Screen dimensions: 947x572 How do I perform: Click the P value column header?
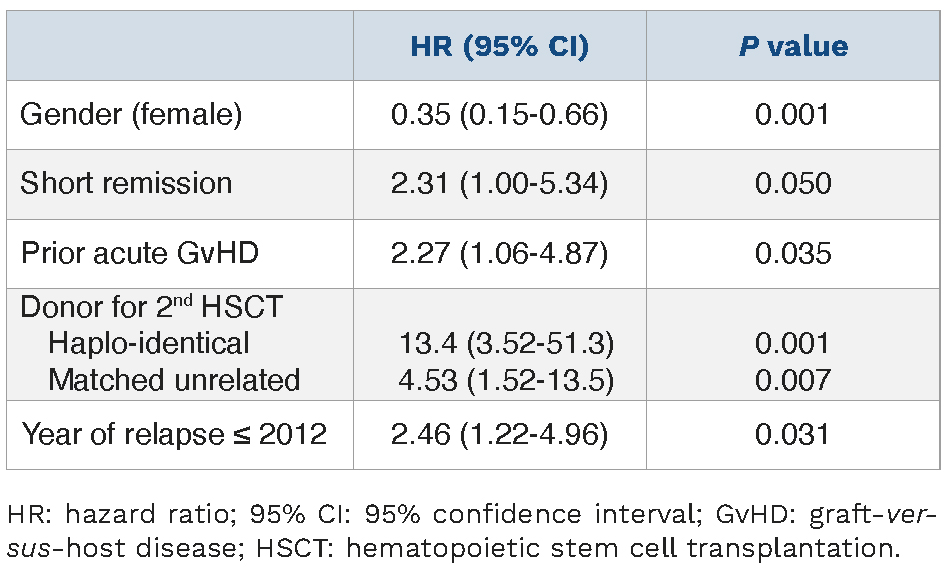pos(793,46)
